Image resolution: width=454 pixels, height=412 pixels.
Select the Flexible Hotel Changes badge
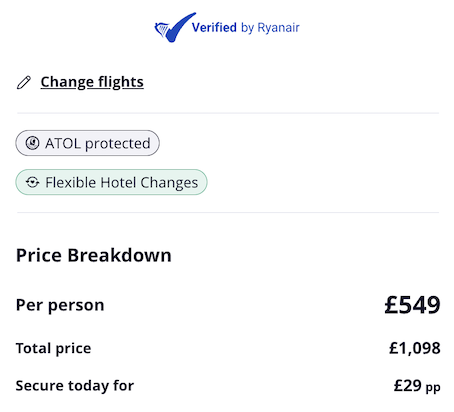coord(111,182)
